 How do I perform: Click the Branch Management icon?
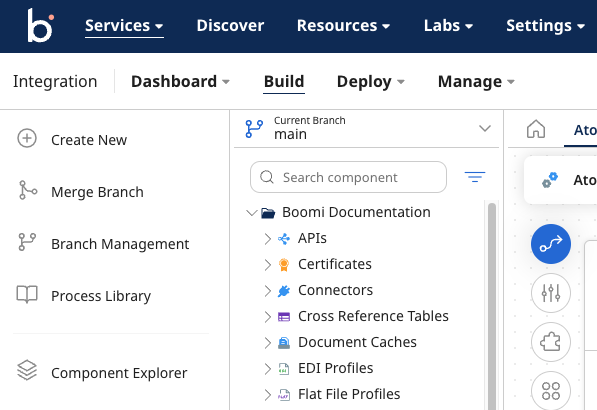[27, 242]
